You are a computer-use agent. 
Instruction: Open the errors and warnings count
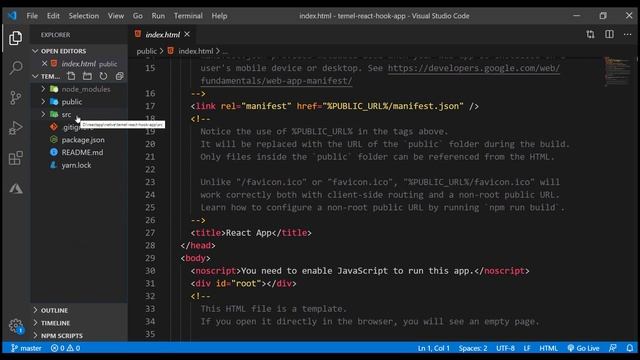click(x=65, y=348)
